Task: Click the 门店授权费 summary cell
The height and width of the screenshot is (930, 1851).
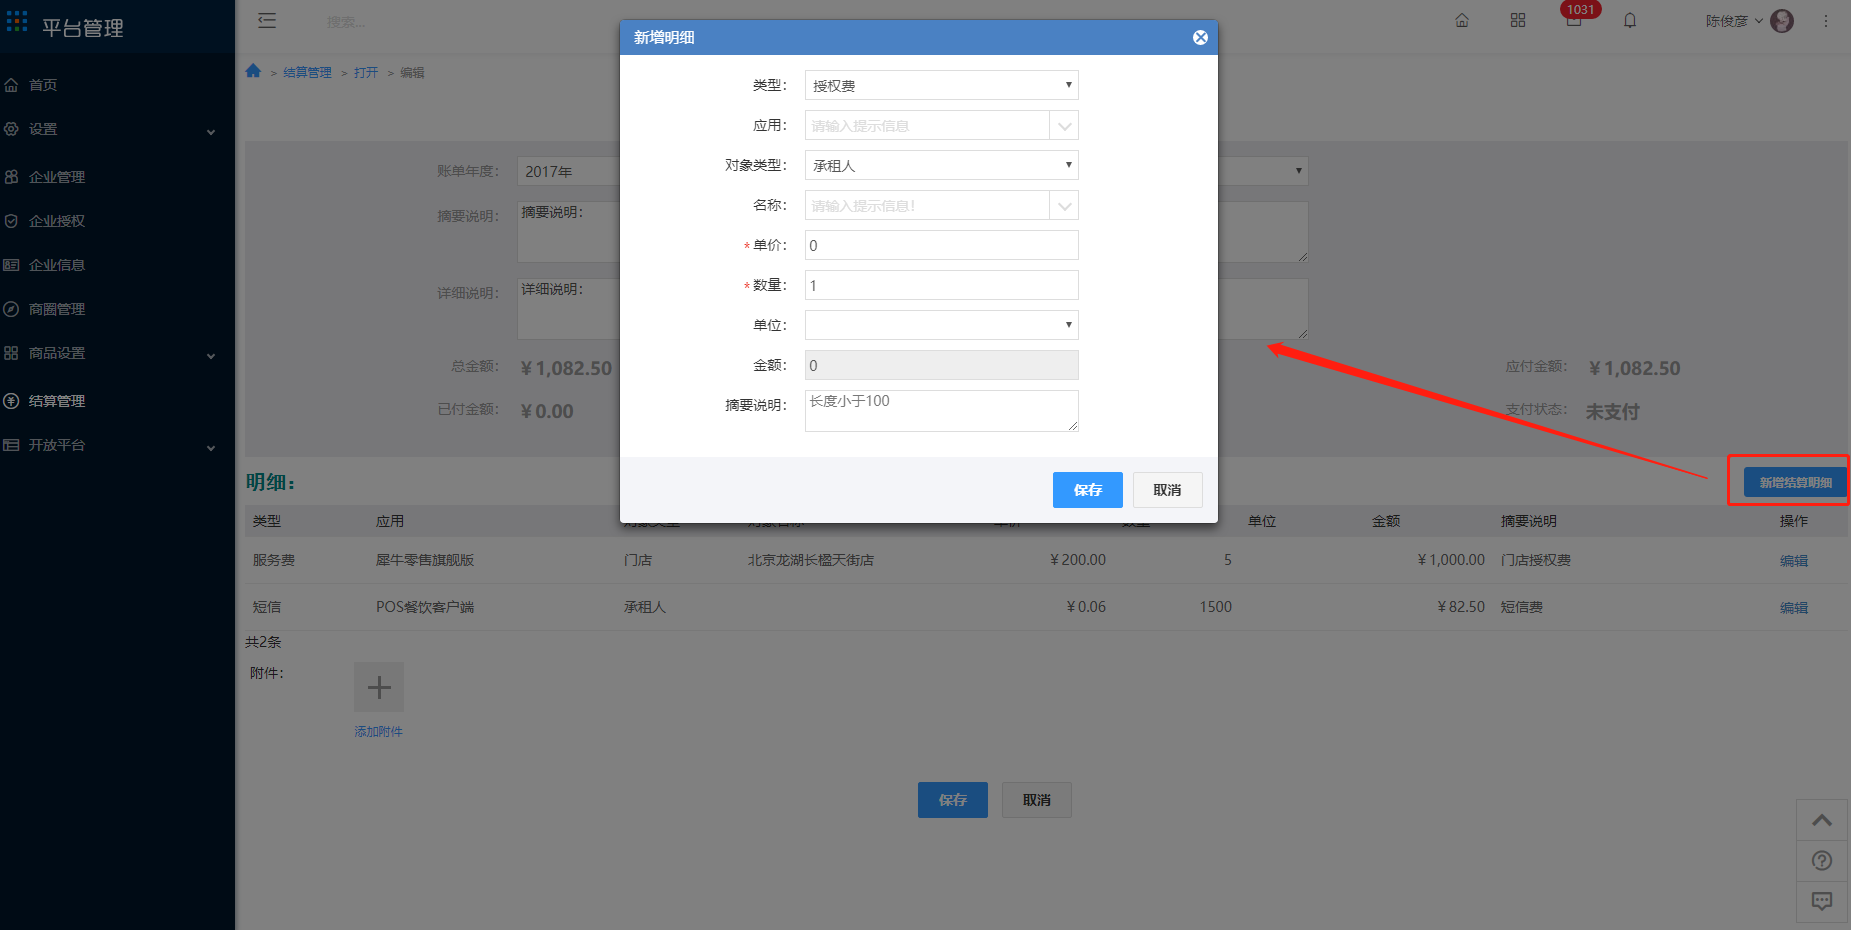Action: [x=1536, y=560]
